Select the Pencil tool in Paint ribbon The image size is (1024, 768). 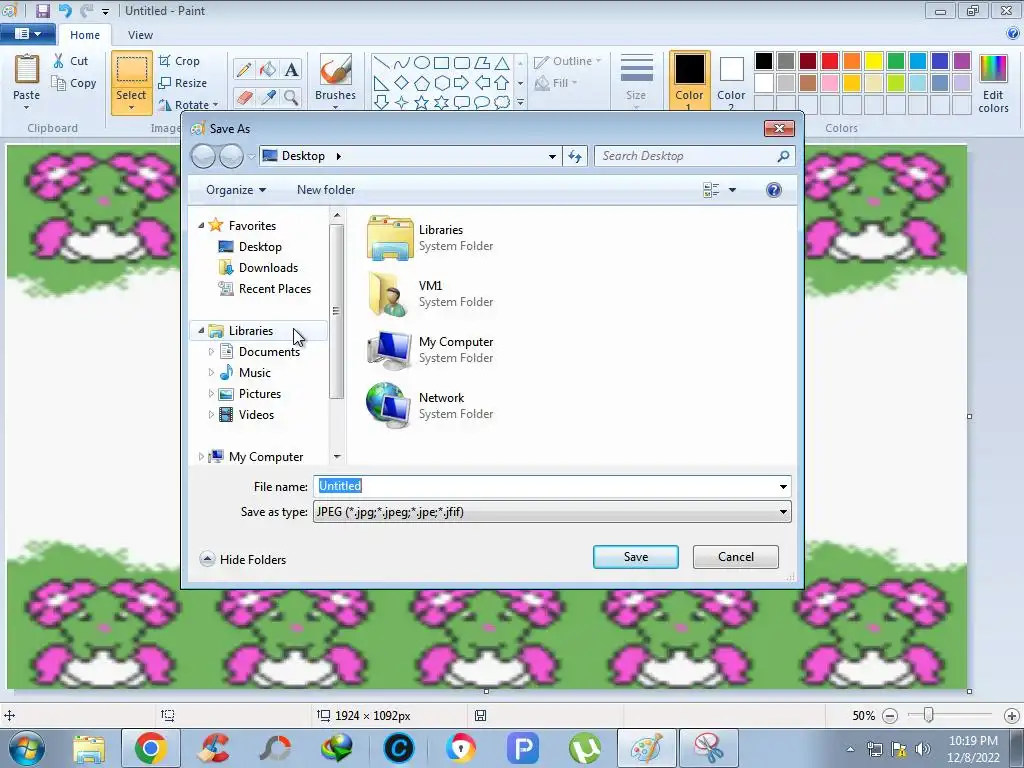point(244,69)
